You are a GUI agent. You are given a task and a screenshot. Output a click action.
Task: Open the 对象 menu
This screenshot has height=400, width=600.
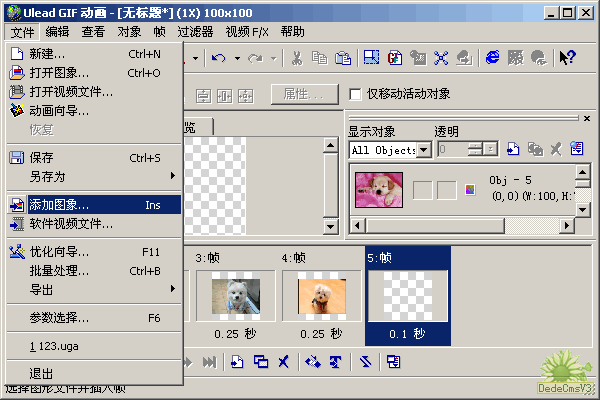[129, 32]
